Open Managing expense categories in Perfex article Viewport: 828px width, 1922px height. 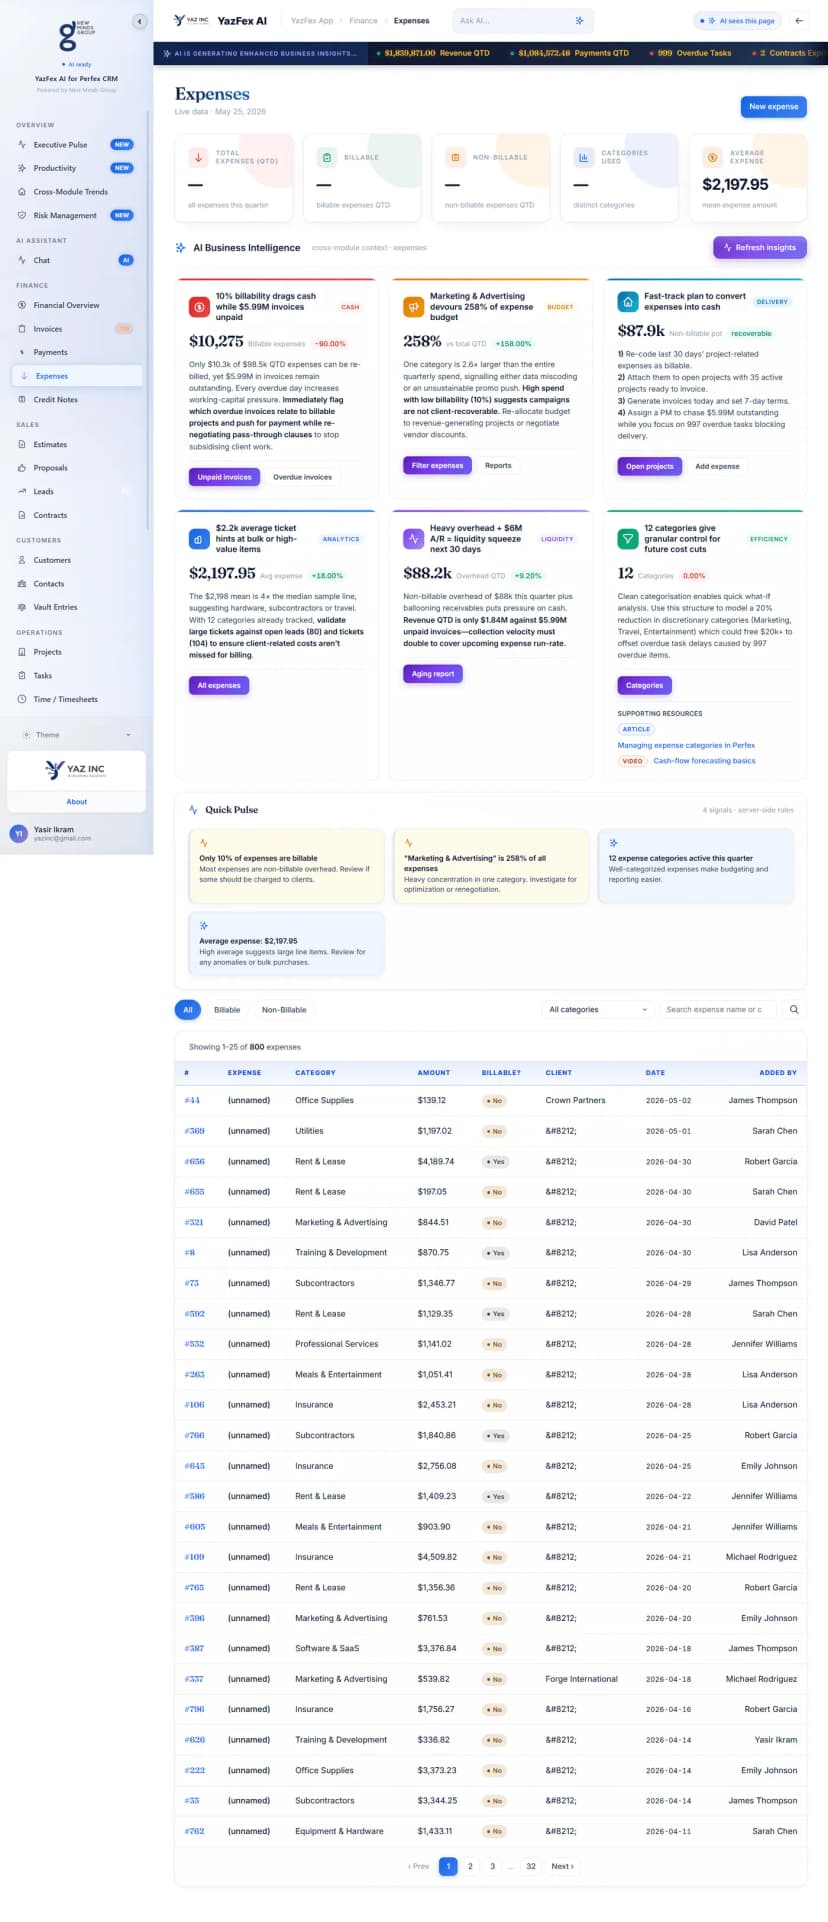686,745
